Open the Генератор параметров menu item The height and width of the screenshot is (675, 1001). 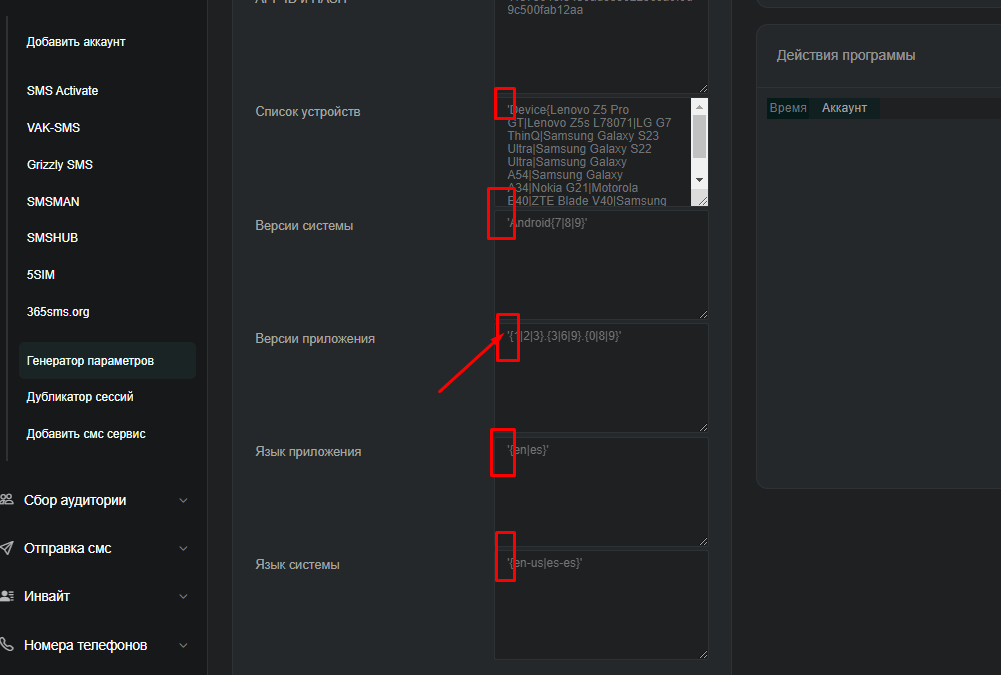coord(91,360)
